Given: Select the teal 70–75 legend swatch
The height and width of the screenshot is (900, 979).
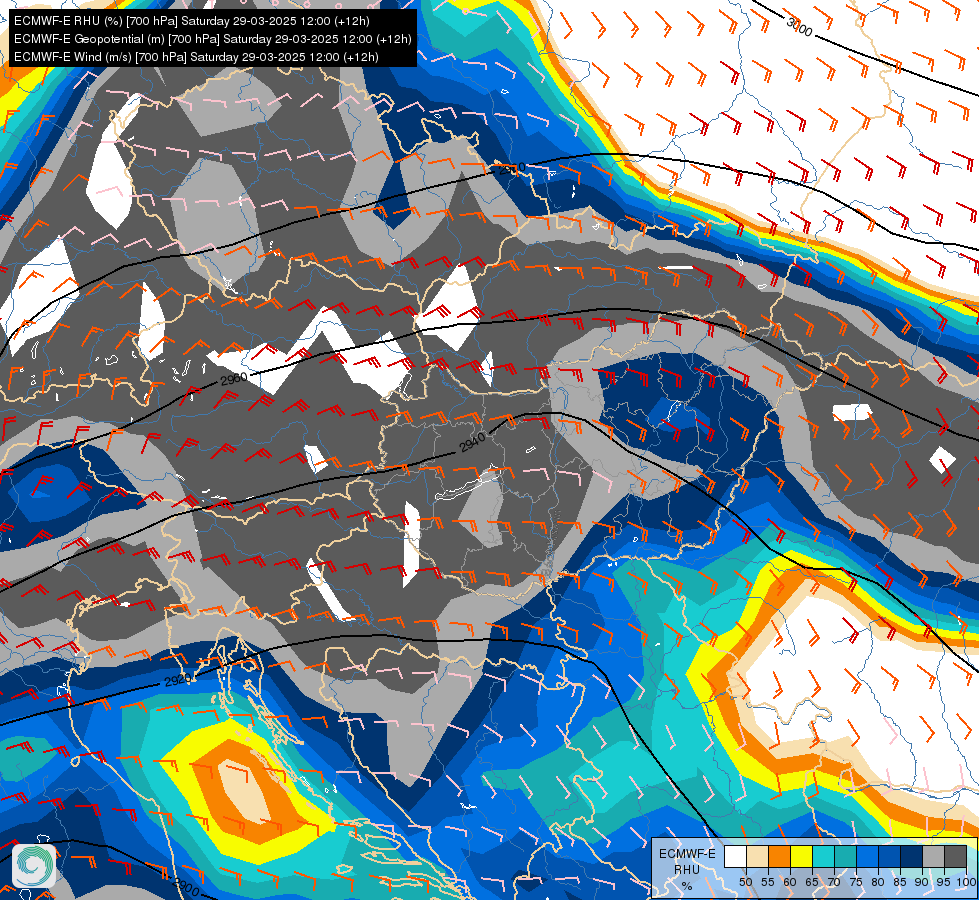Looking at the screenshot, I should 845,856.
